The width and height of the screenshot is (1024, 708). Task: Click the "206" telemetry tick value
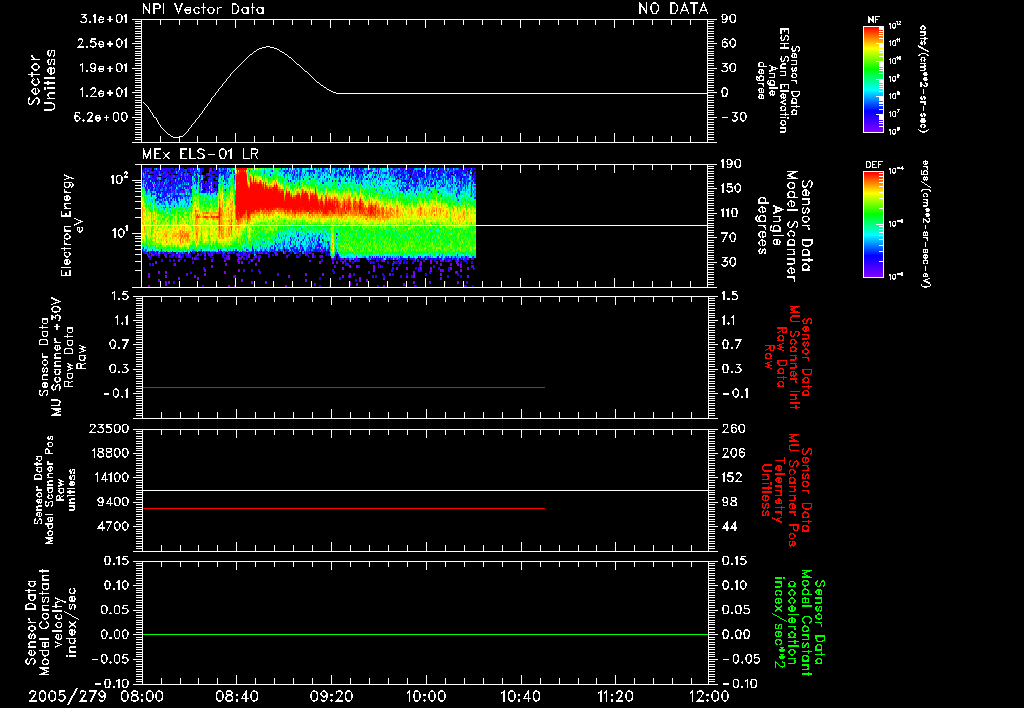coord(733,453)
